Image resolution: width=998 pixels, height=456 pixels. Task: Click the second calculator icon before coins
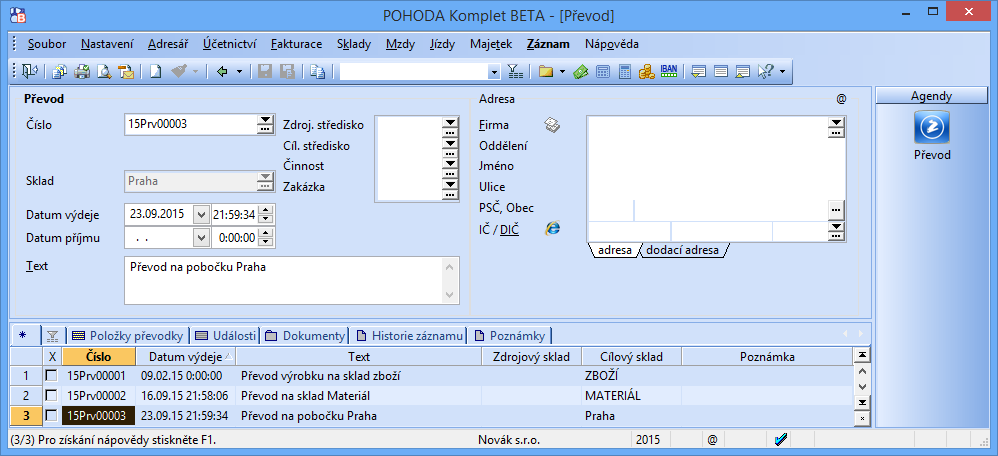[625, 72]
